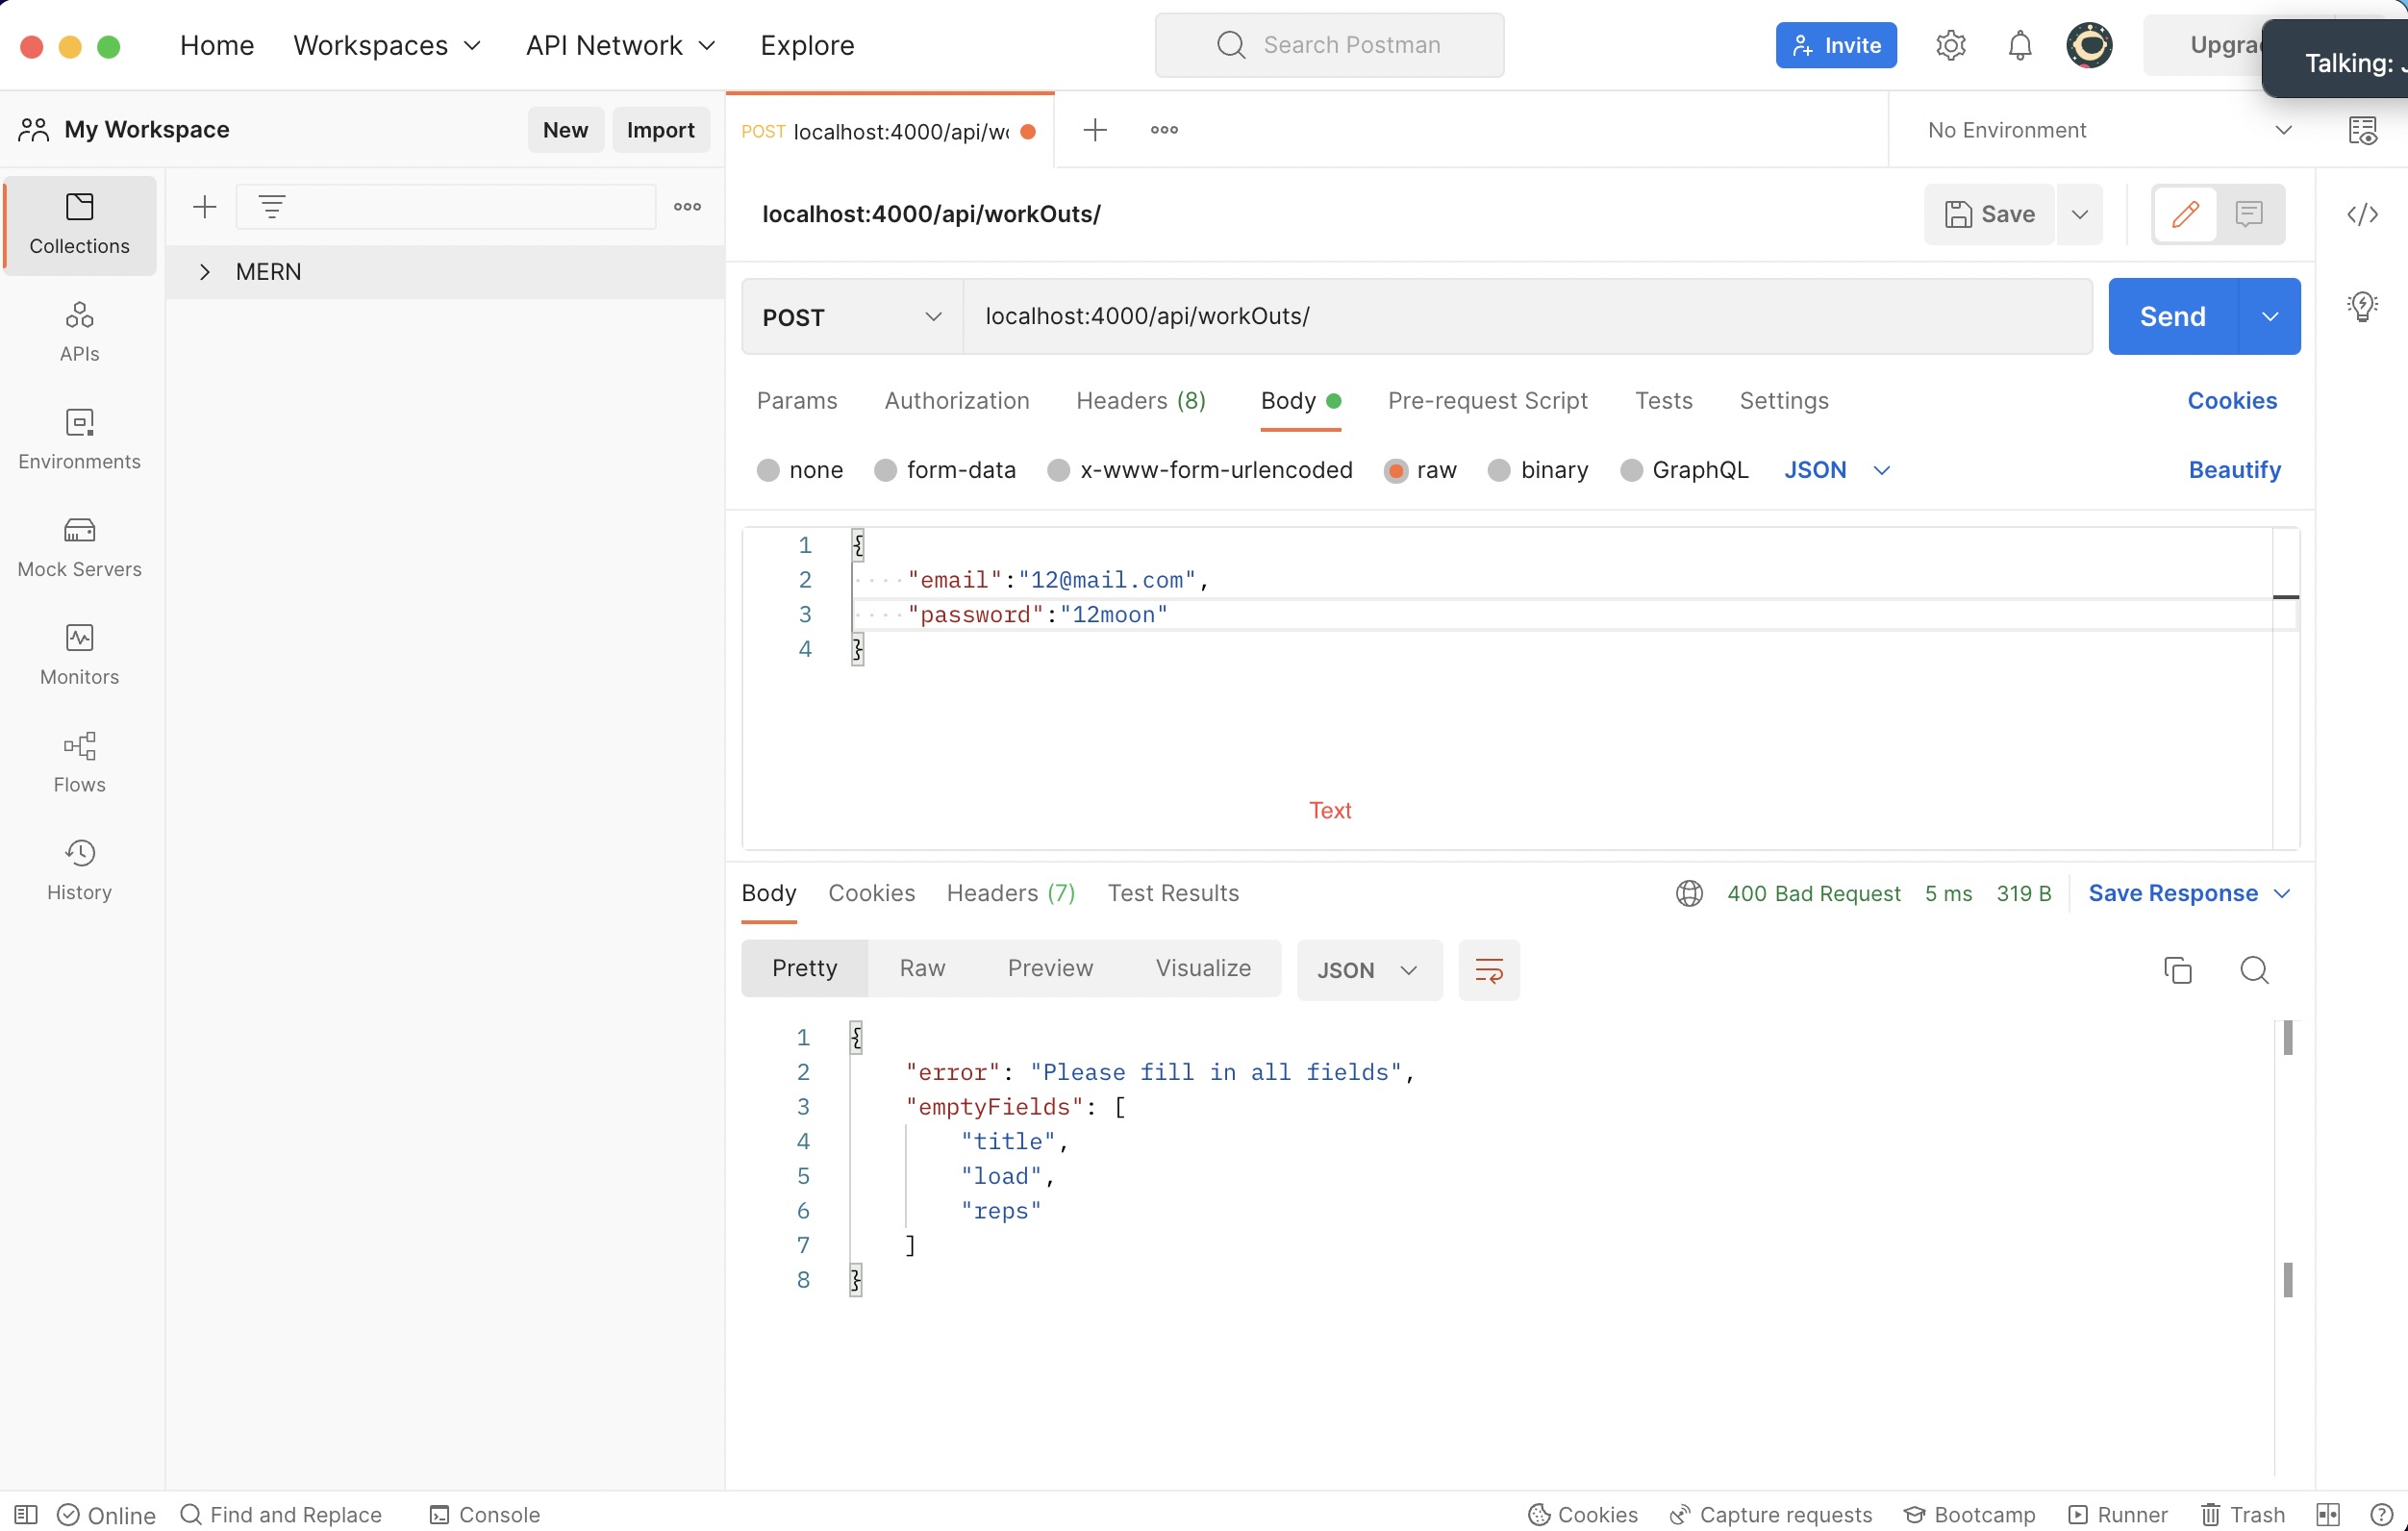Open the Workspaces menu
2408x1531 pixels.
(387, 45)
